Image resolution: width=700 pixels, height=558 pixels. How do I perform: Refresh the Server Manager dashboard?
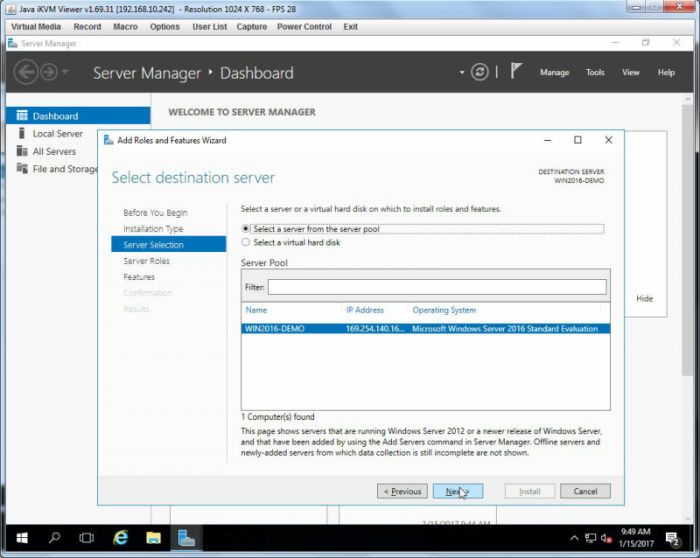click(x=479, y=72)
